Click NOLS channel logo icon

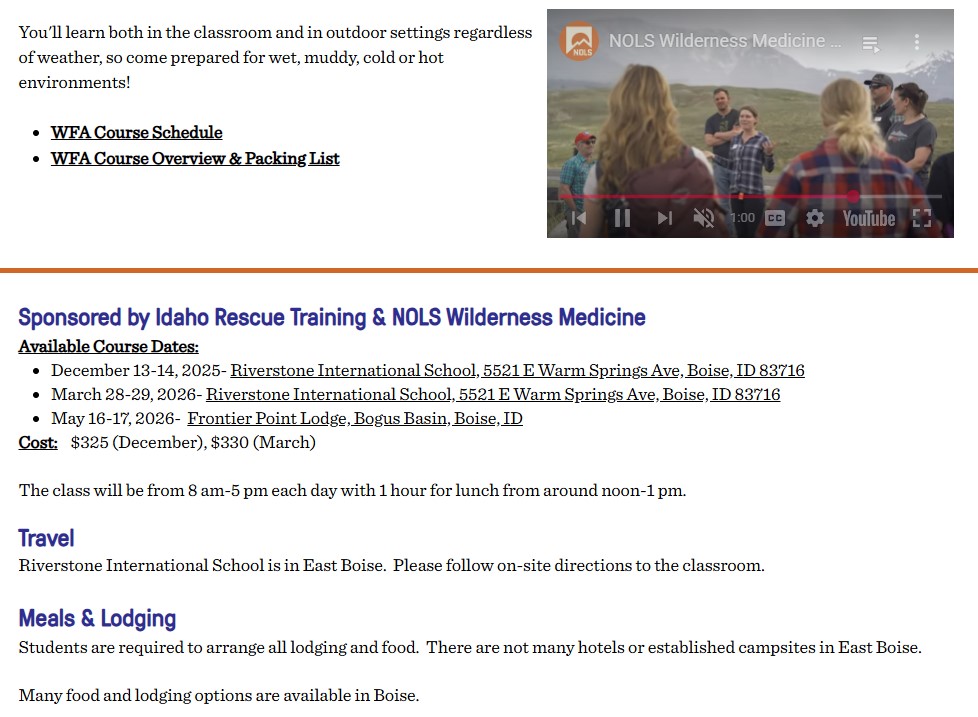click(x=579, y=42)
